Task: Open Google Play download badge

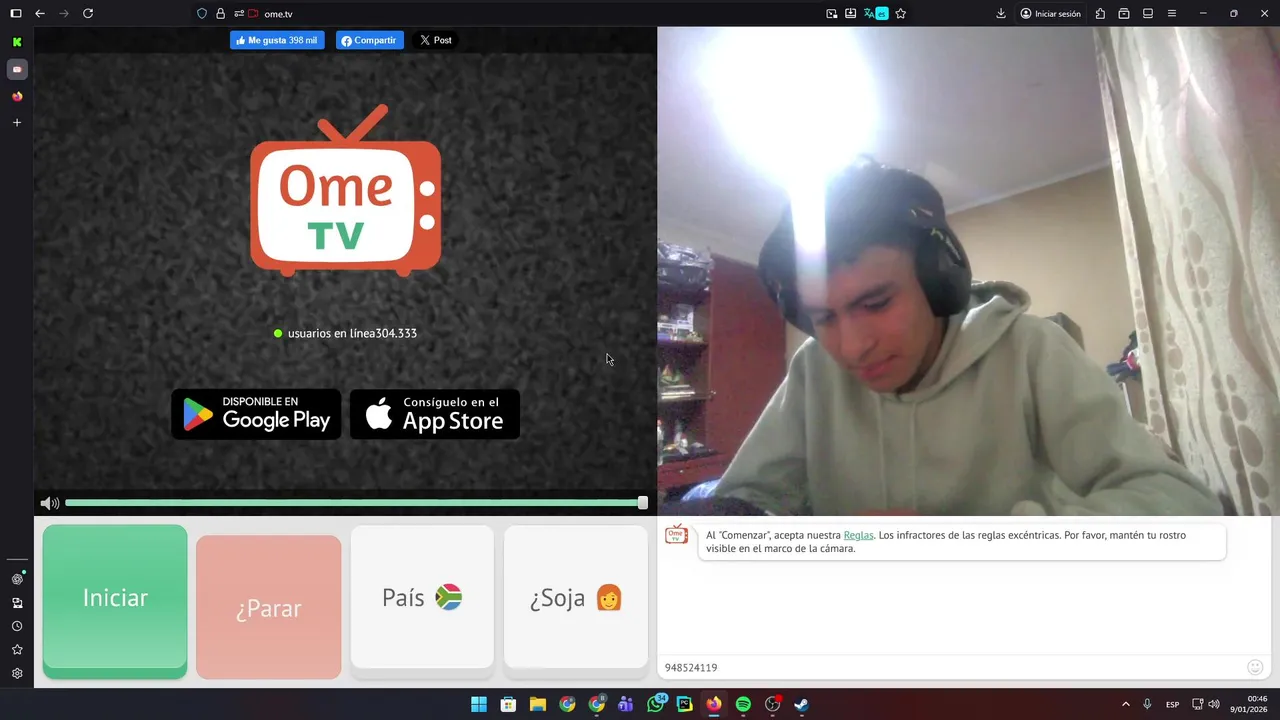Action: (256, 414)
